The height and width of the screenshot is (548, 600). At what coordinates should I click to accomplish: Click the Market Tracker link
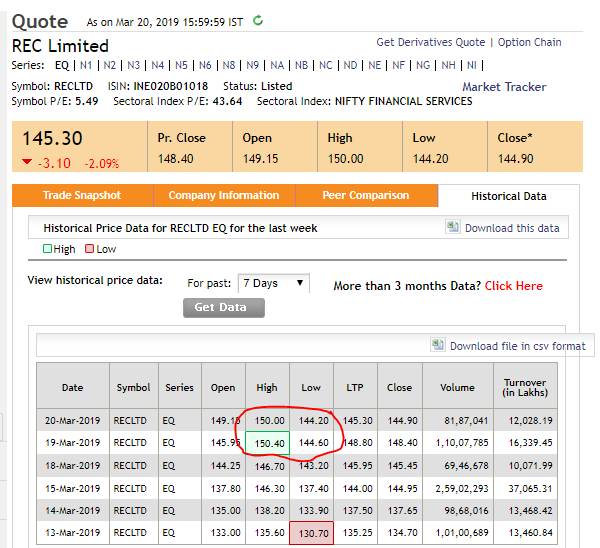tap(504, 87)
